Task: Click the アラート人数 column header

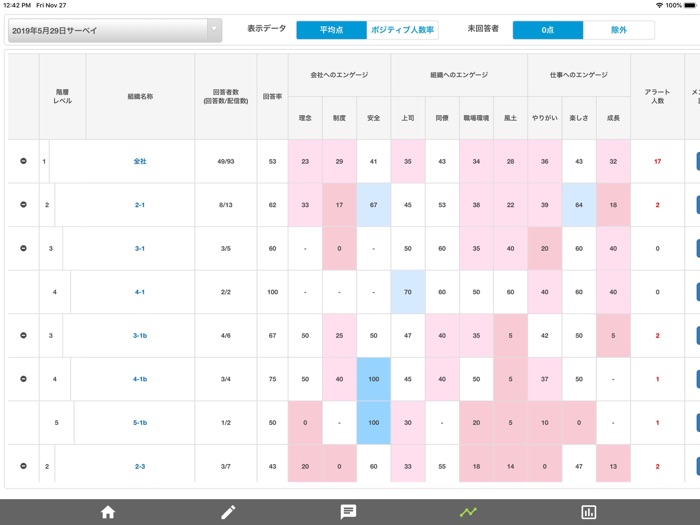Action: pos(657,97)
